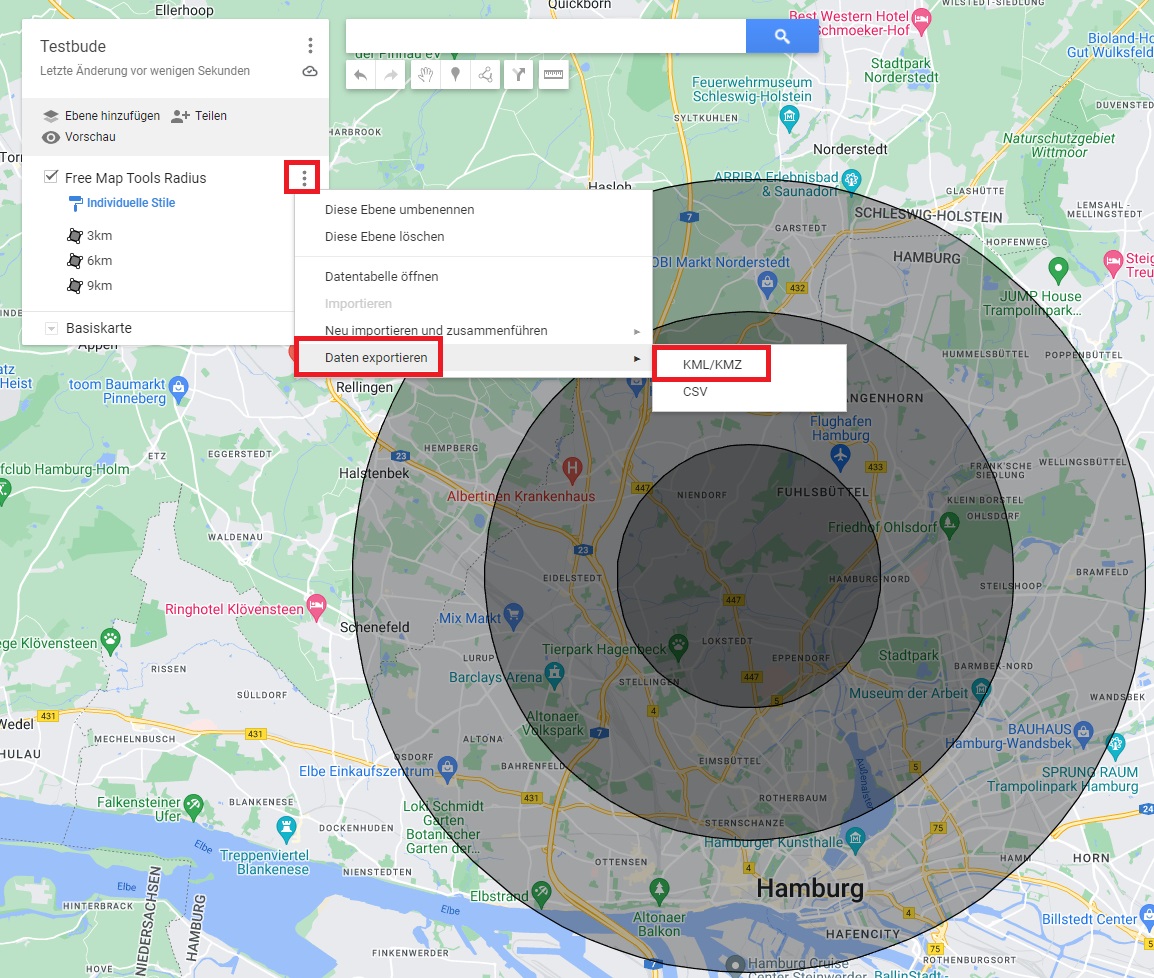The image size is (1154, 978).
Task: Click 'Ebene hinzufügen' to add a layer
Action: pos(102,116)
